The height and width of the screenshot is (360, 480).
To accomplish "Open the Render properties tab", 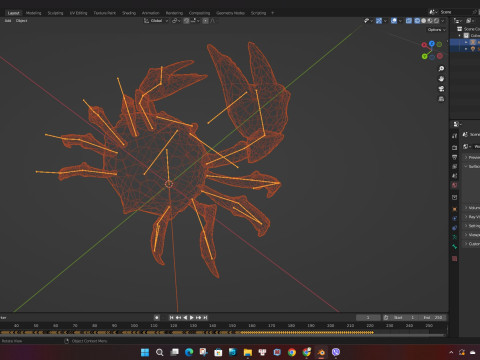I will 454,147.
